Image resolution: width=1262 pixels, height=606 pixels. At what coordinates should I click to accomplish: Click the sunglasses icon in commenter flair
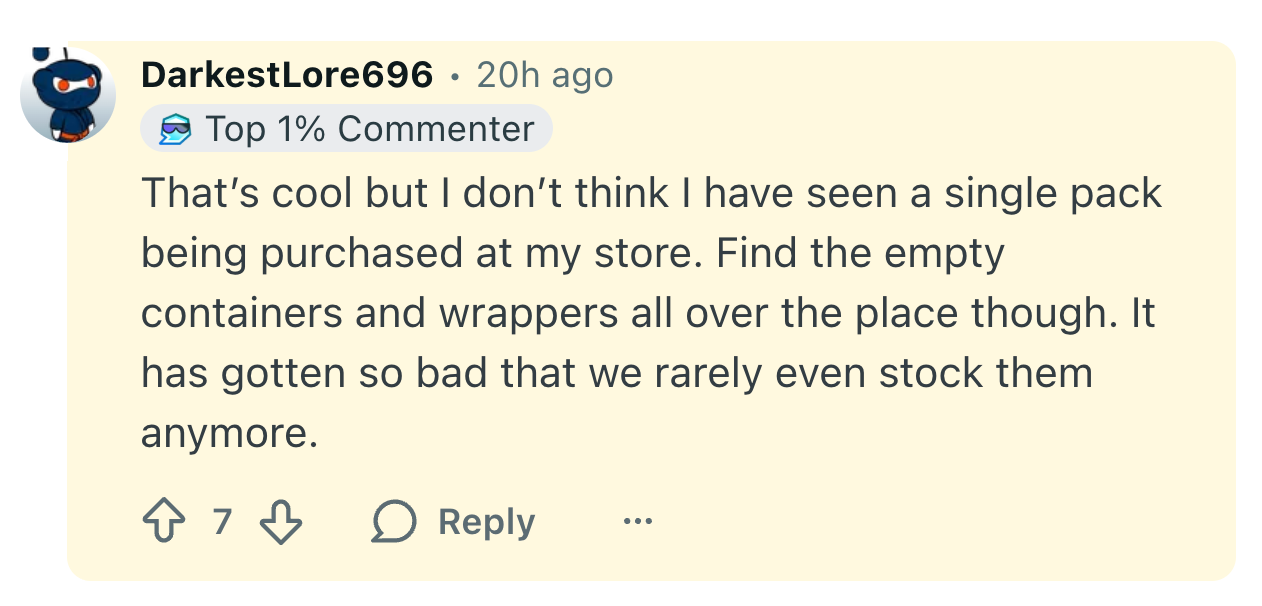coord(174,130)
